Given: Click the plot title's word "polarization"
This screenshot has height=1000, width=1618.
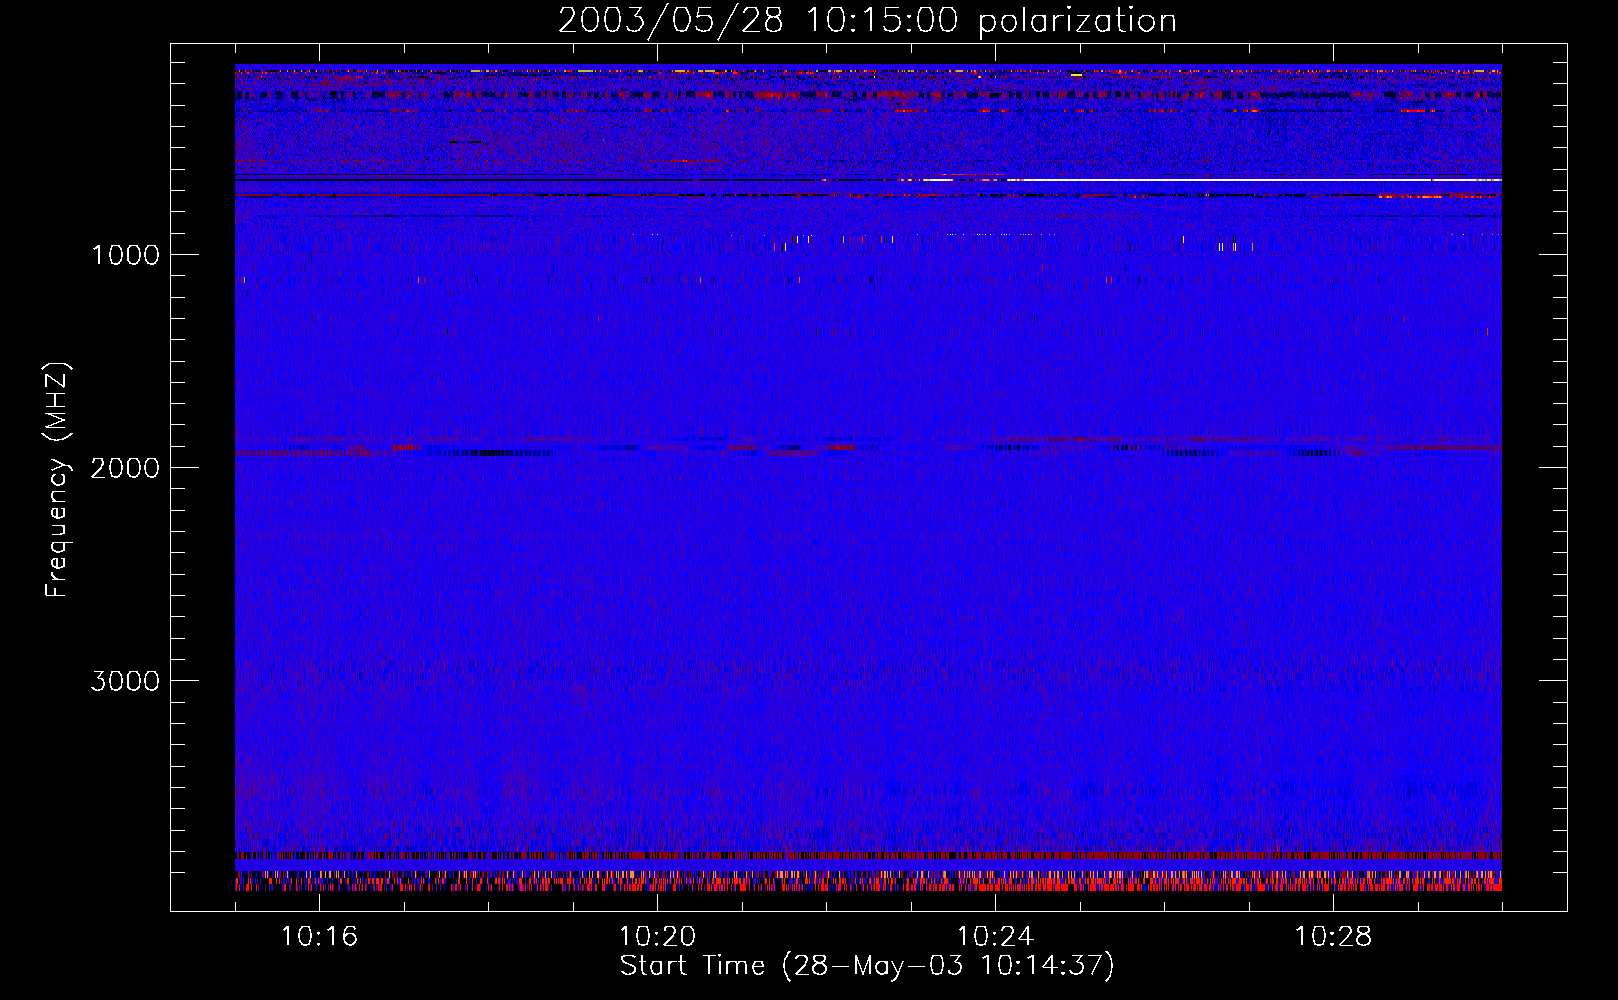Looking at the screenshot, I should click(x=1076, y=21).
